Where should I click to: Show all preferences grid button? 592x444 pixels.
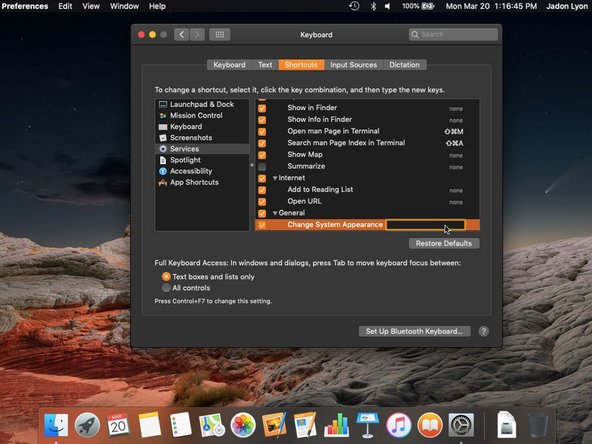tap(220, 35)
